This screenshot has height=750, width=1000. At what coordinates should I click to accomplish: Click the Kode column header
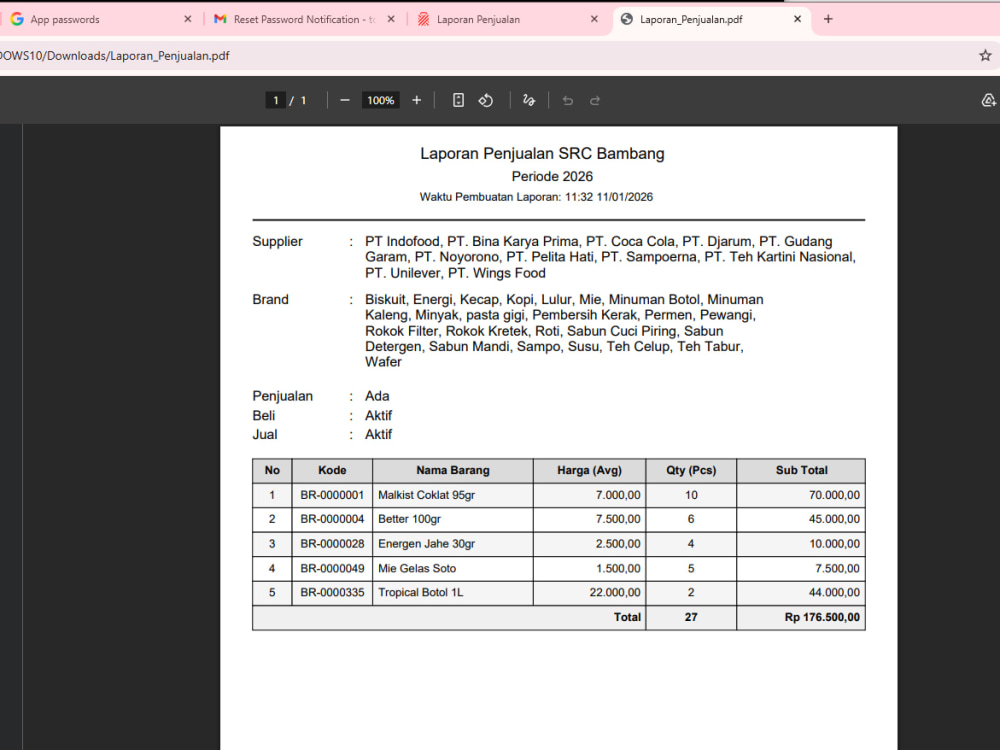click(x=332, y=471)
